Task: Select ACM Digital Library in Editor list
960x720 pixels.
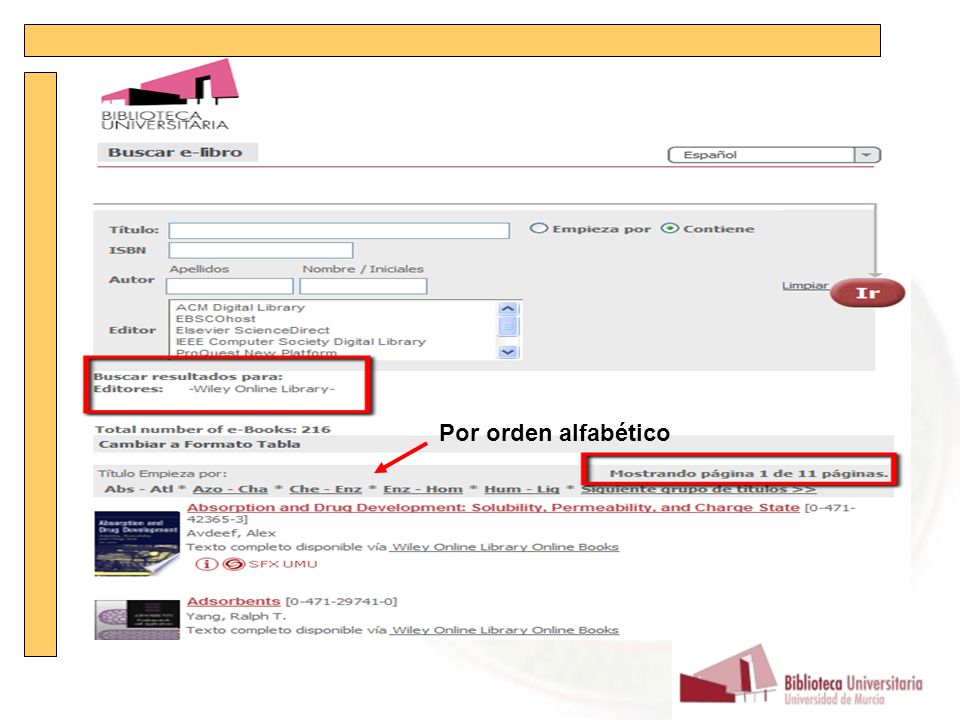Action: [240, 307]
